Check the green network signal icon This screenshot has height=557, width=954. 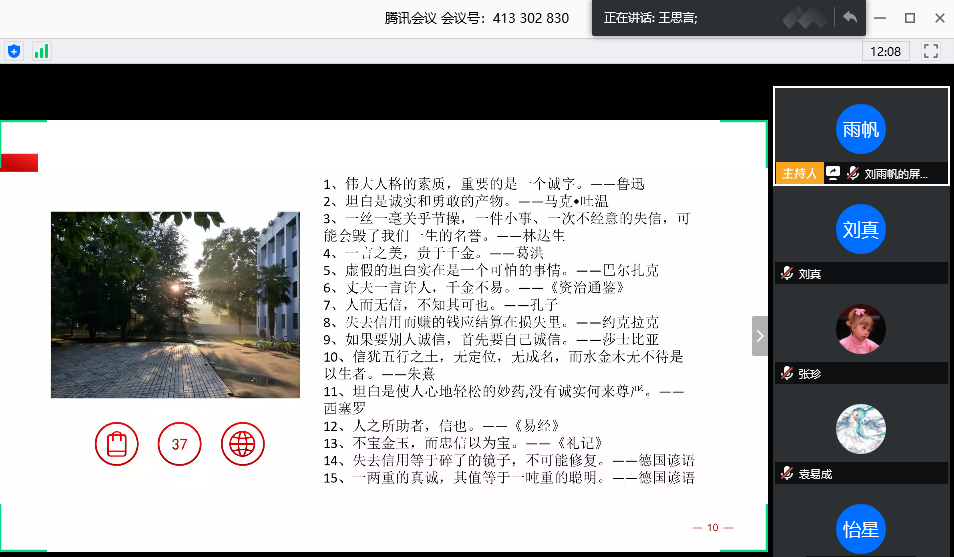(x=41, y=50)
